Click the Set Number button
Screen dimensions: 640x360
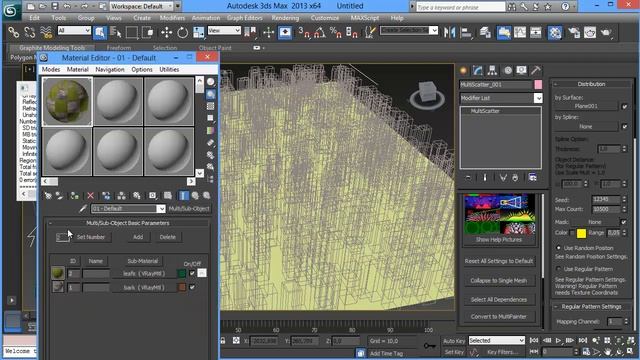[91, 237]
